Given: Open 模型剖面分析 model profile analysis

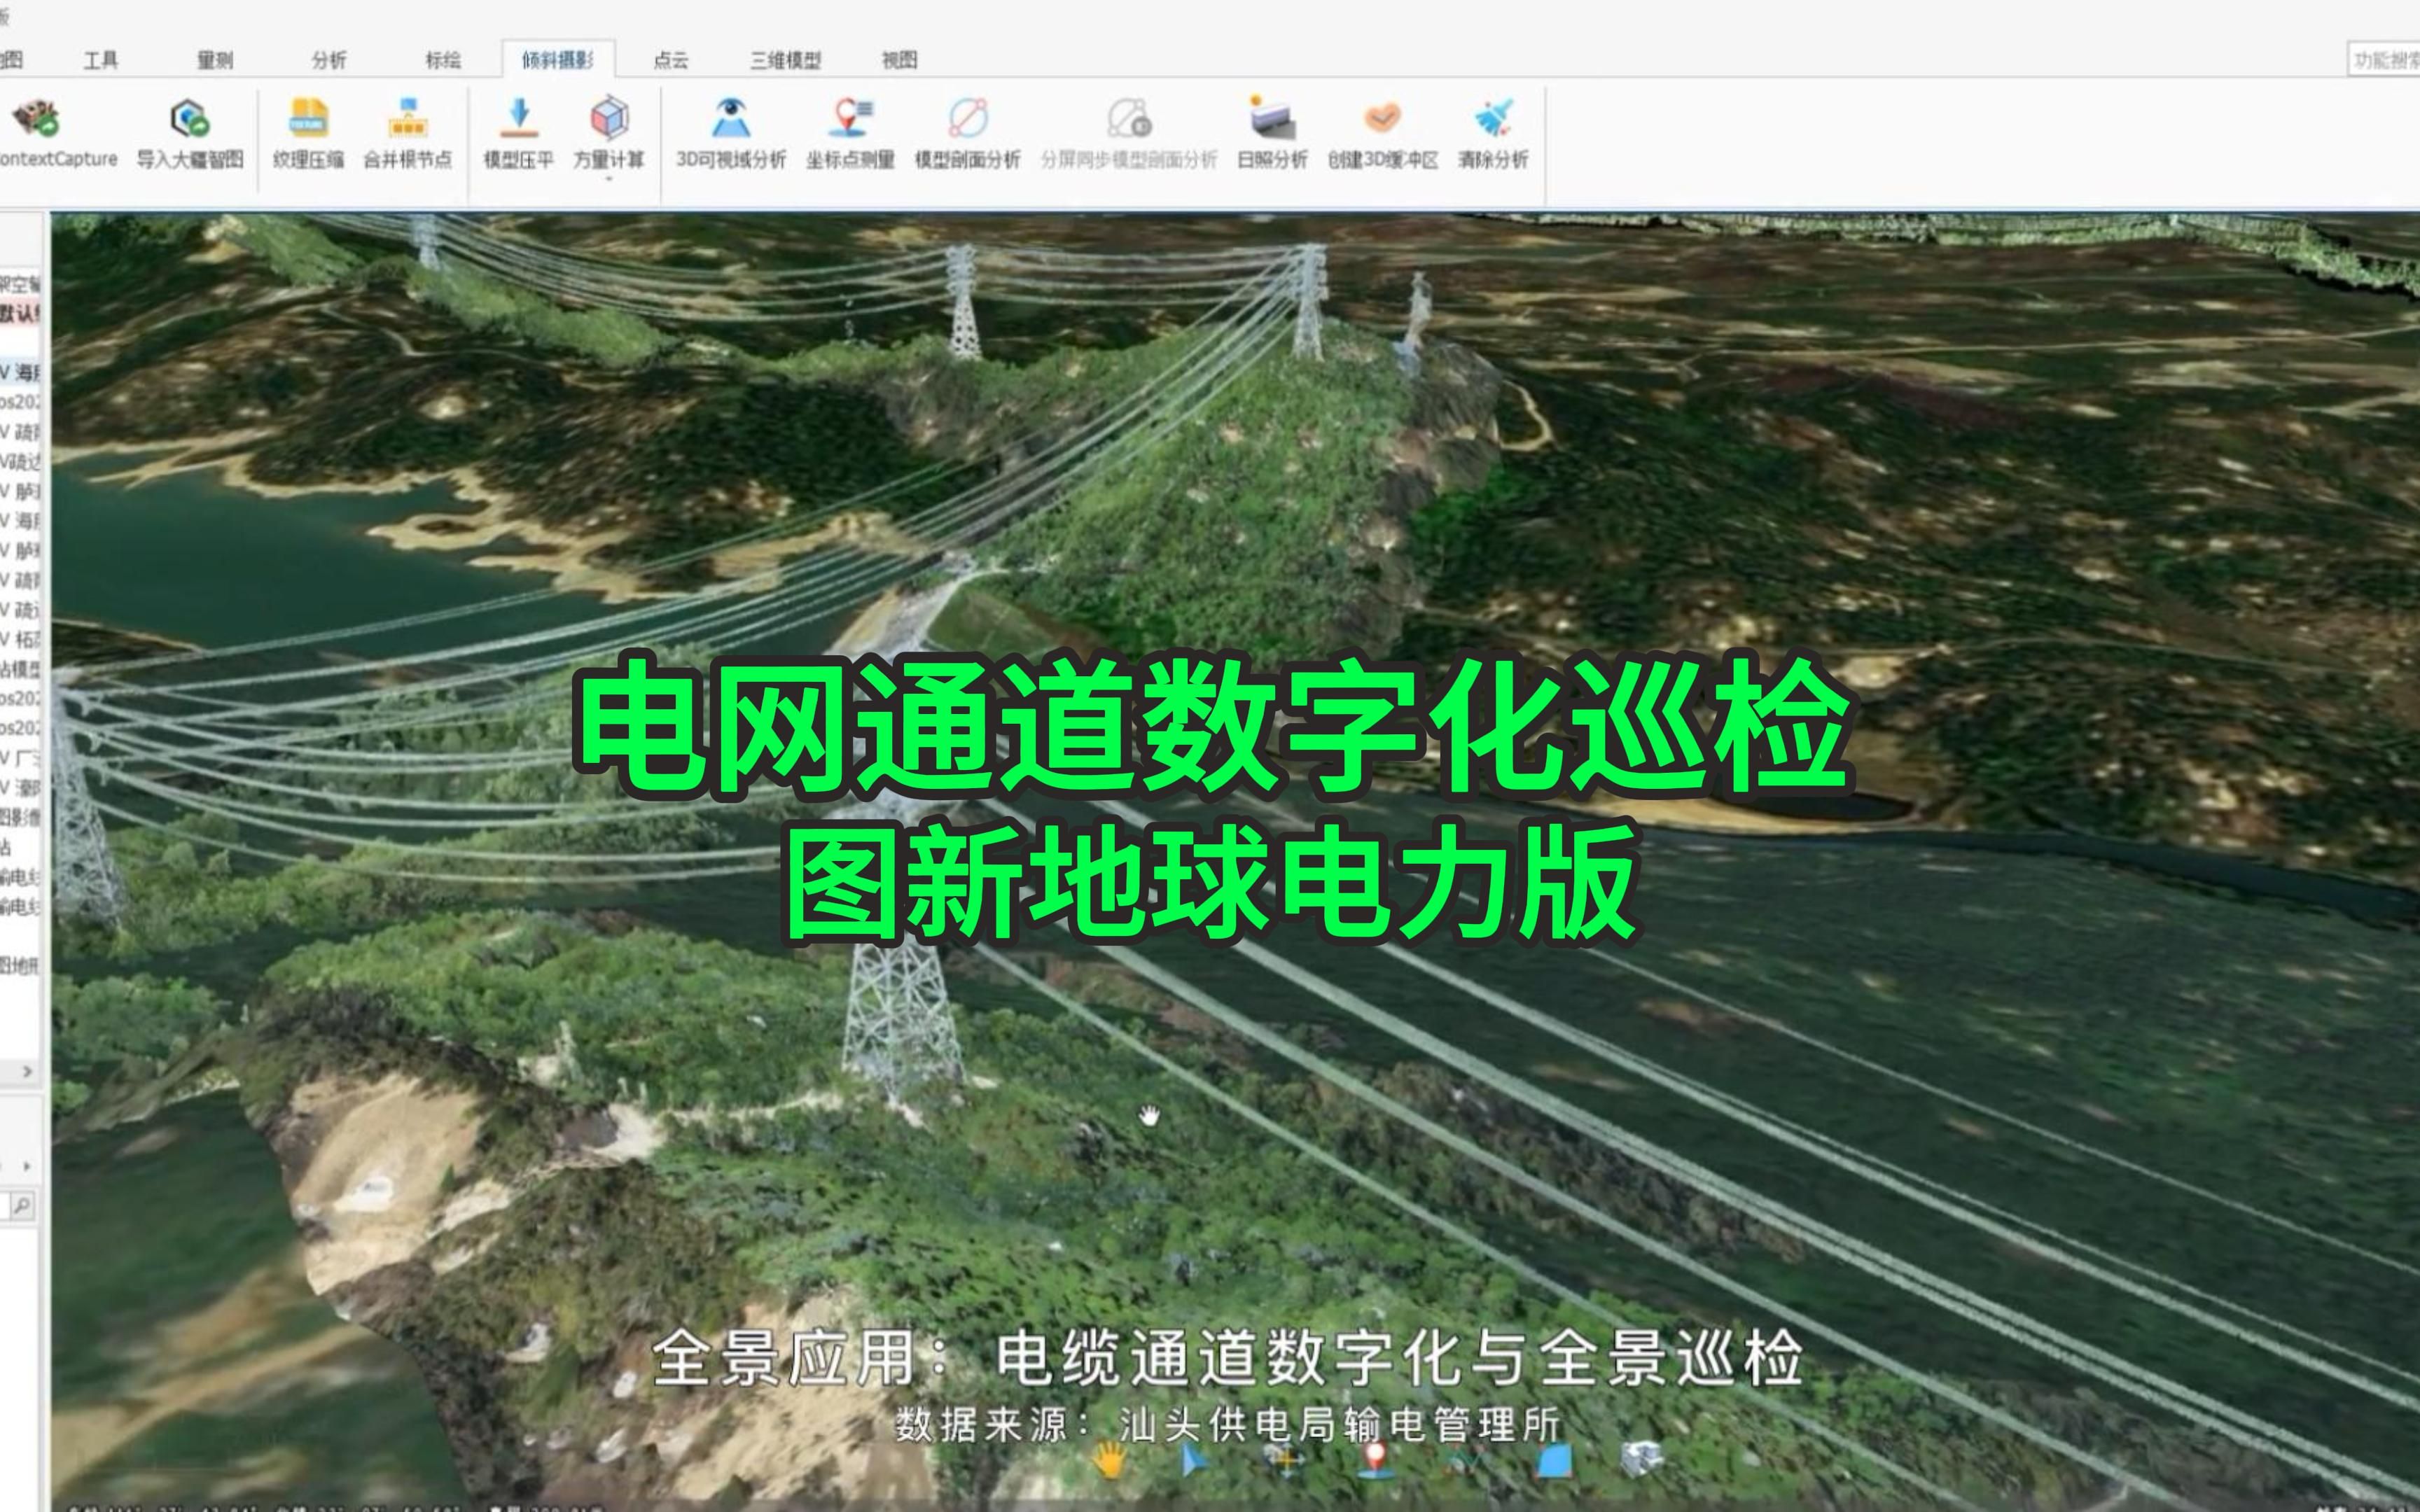Looking at the screenshot, I should click(x=967, y=134).
